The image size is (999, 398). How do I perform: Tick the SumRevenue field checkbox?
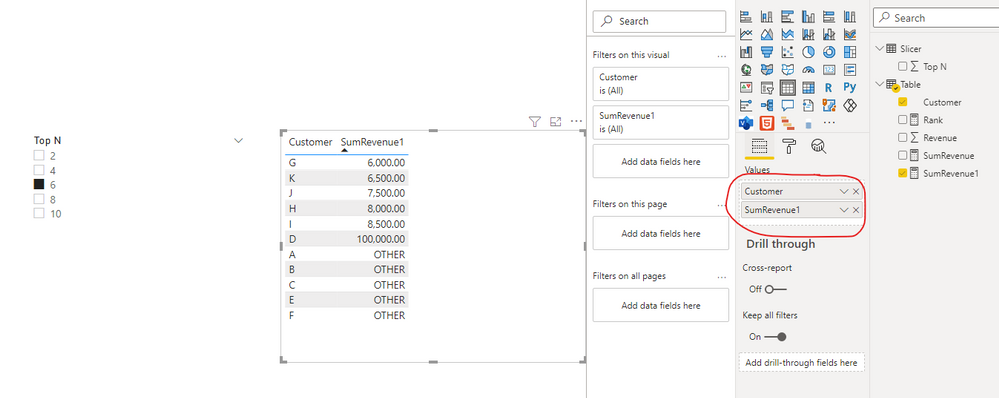(902, 155)
